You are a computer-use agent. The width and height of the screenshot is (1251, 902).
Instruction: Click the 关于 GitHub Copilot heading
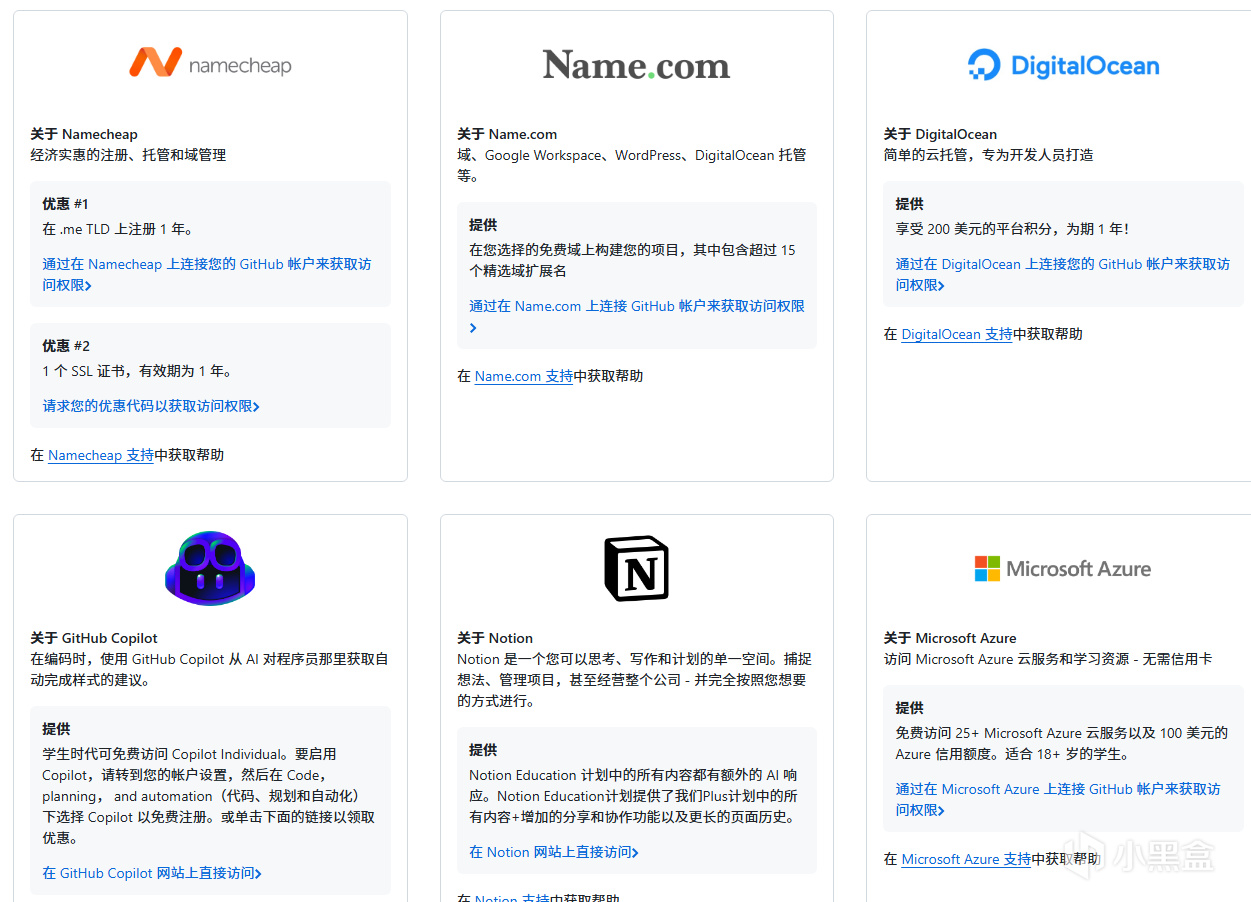(94, 638)
